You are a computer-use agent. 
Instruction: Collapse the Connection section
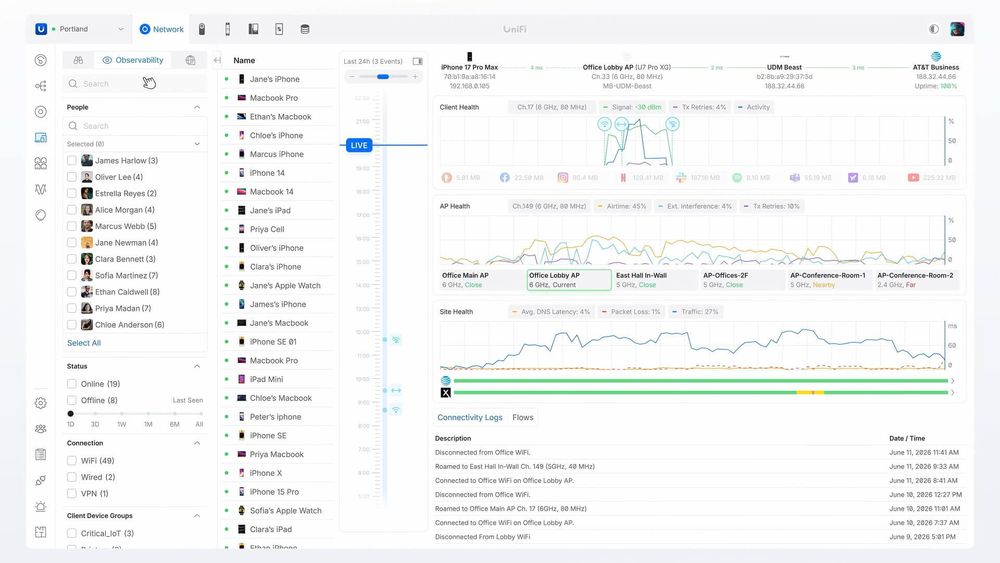pyautogui.click(x=197, y=443)
